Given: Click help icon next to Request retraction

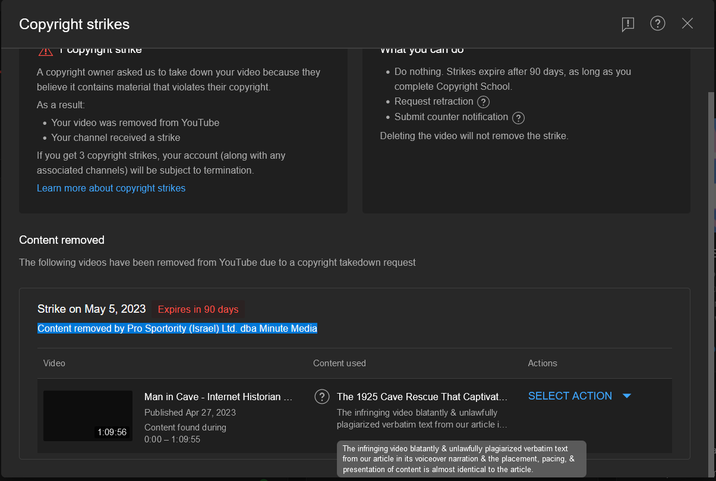Looking at the screenshot, I should (x=483, y=102).
